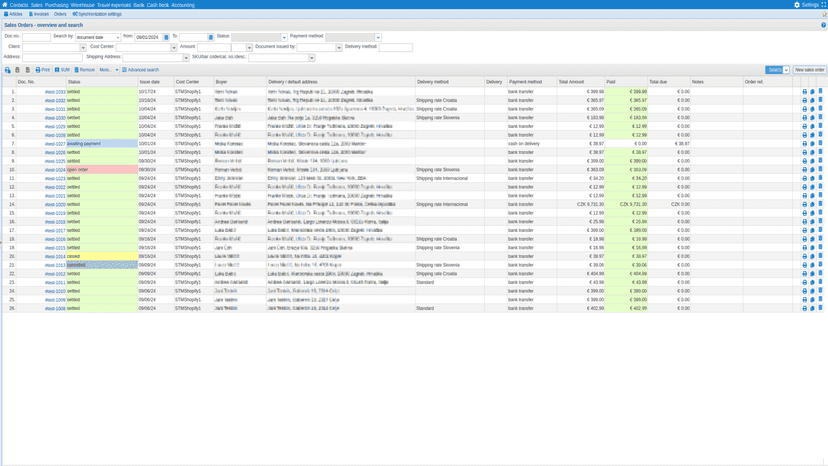Open order link #test-1013
Image resolution: width=828 pixels, height=466 pixels.
pyautogui.click(x=55, y=265)
